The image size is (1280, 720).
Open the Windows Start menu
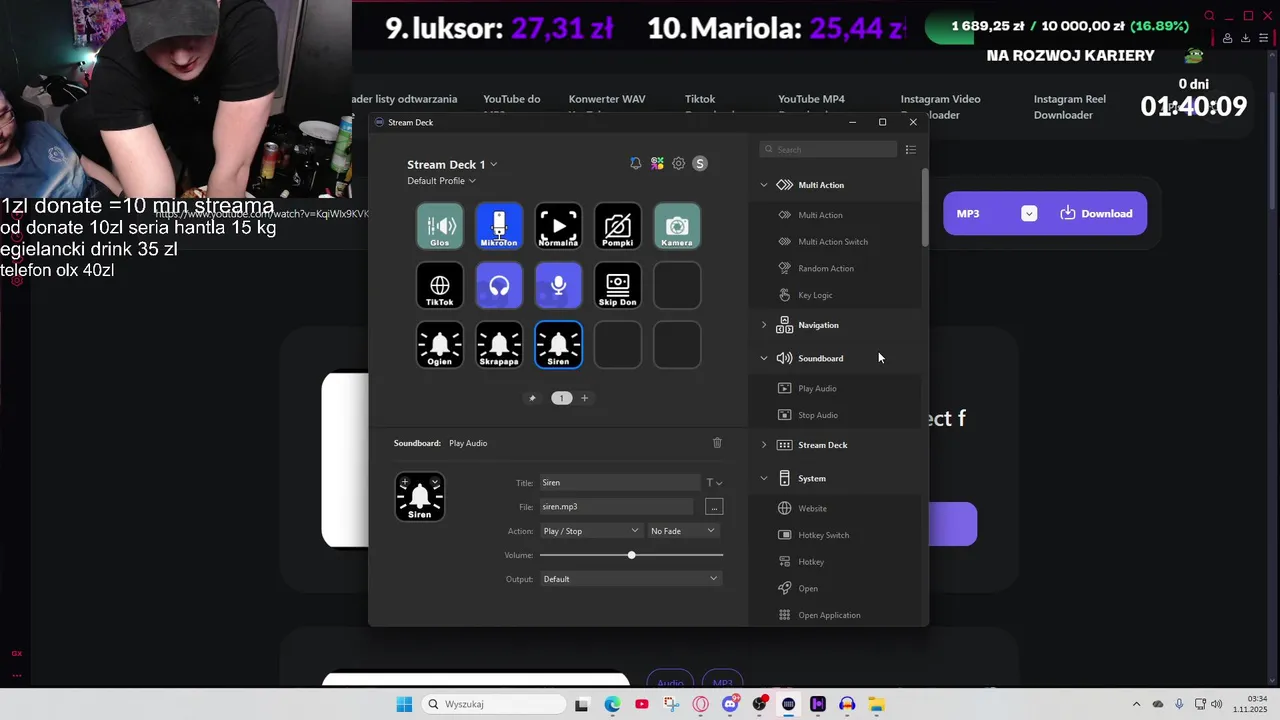coord(404,704)
